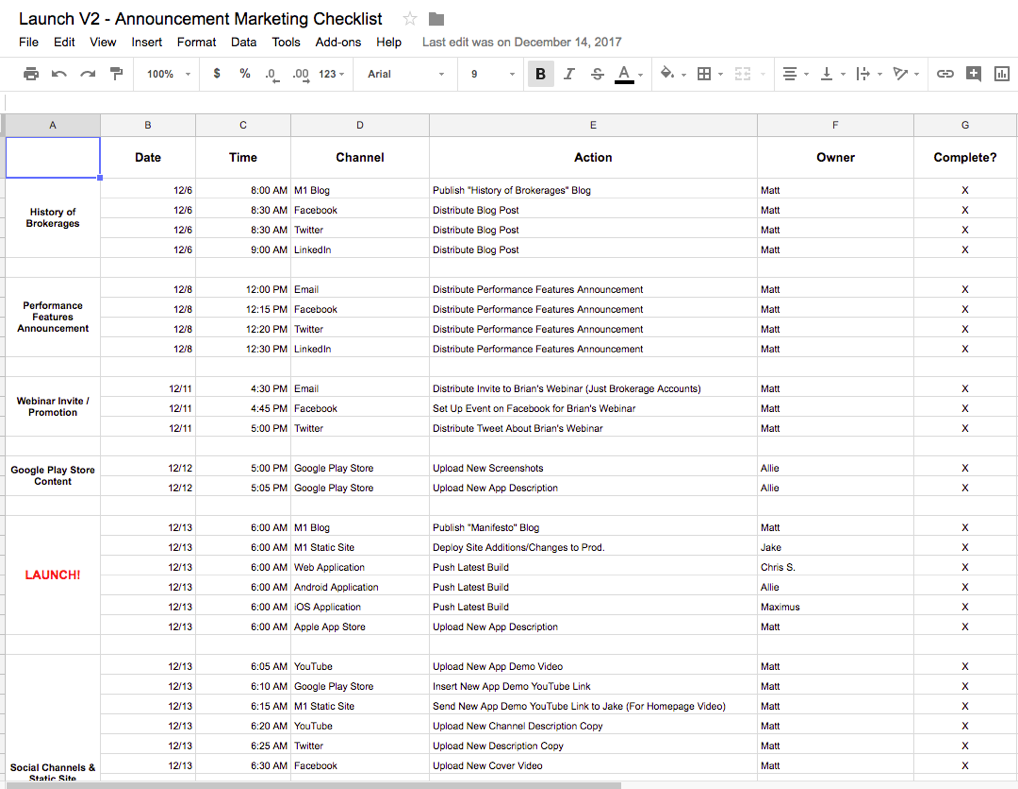The height and width of the screenshot is (789, 1018).
Task: Open the View menu
Action: [103, 42]
